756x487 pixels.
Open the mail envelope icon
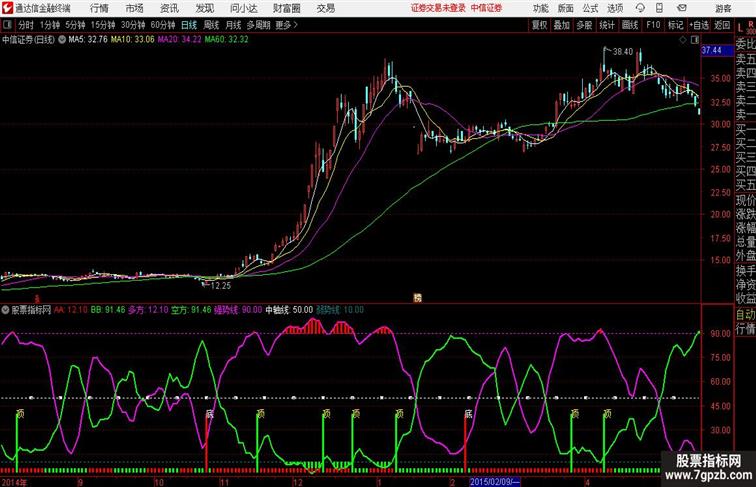coord(682,8)
